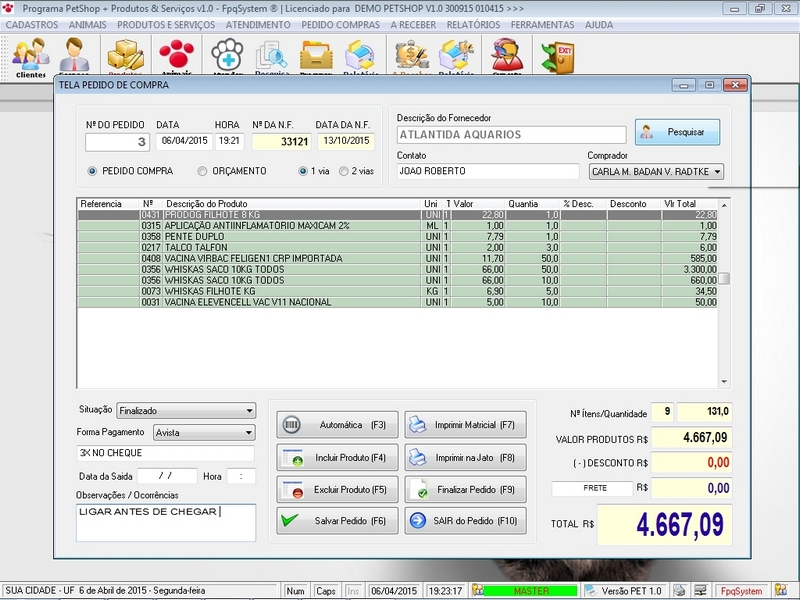800x600 pixels.
Task: Click the Produtos boxes toolbar icon
Action: tap(126, 57)
